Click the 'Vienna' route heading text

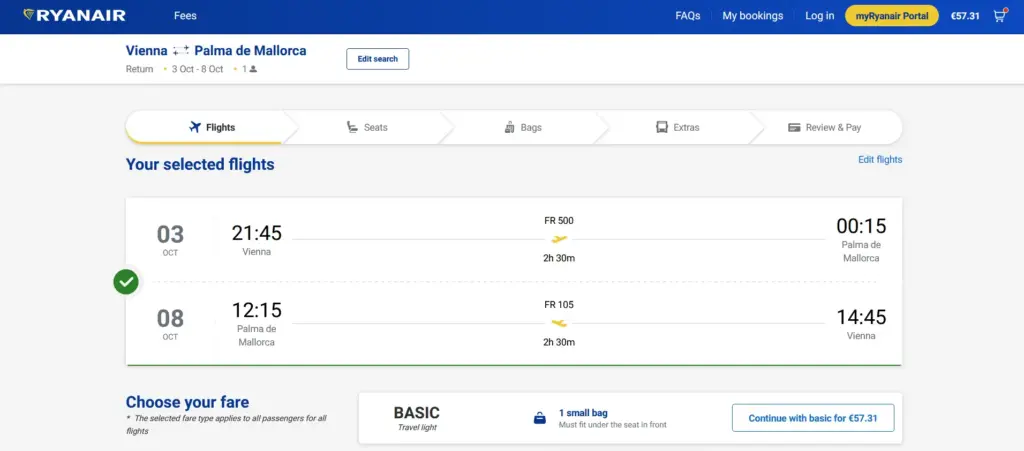[x=147, y=51]
